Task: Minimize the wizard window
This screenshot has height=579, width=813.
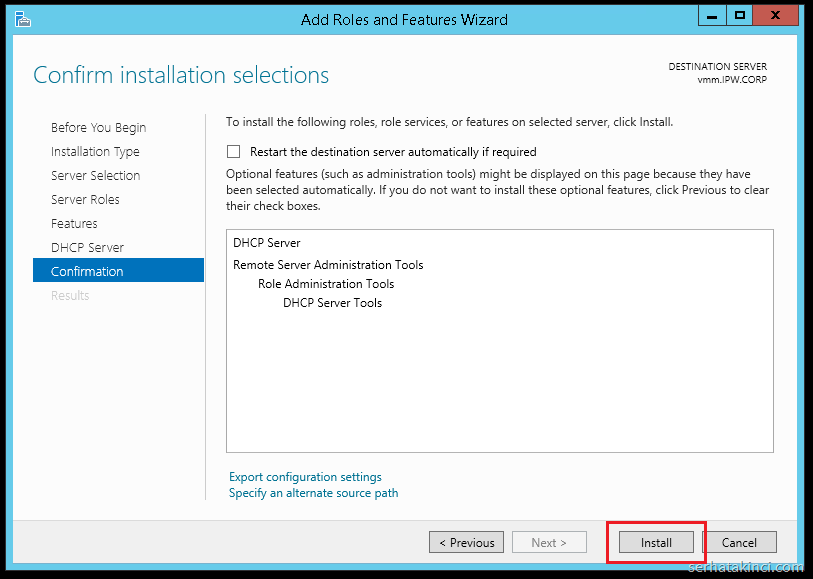Action: click(x=711, y=16)
